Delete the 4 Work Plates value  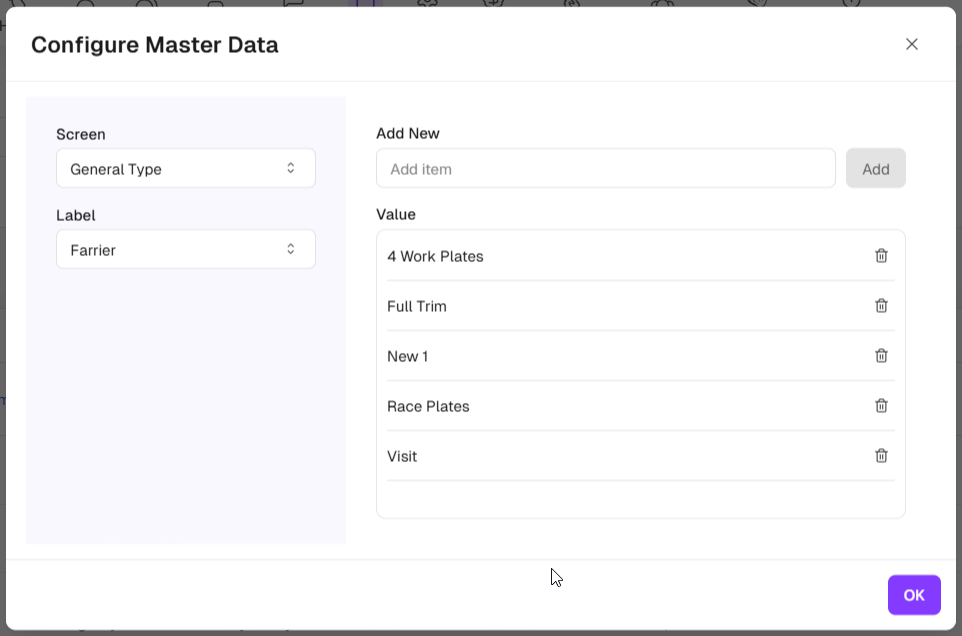point(881,256)
